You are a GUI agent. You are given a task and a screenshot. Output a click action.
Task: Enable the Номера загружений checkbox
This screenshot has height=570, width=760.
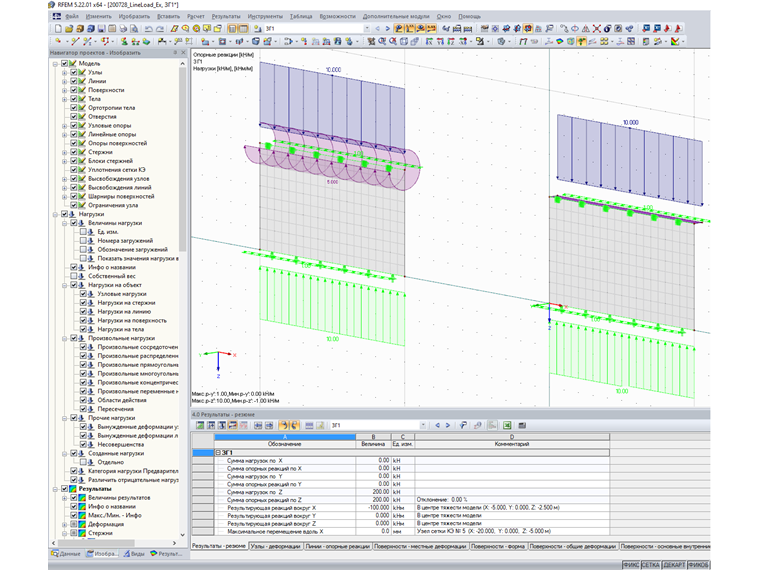point(83,240)
